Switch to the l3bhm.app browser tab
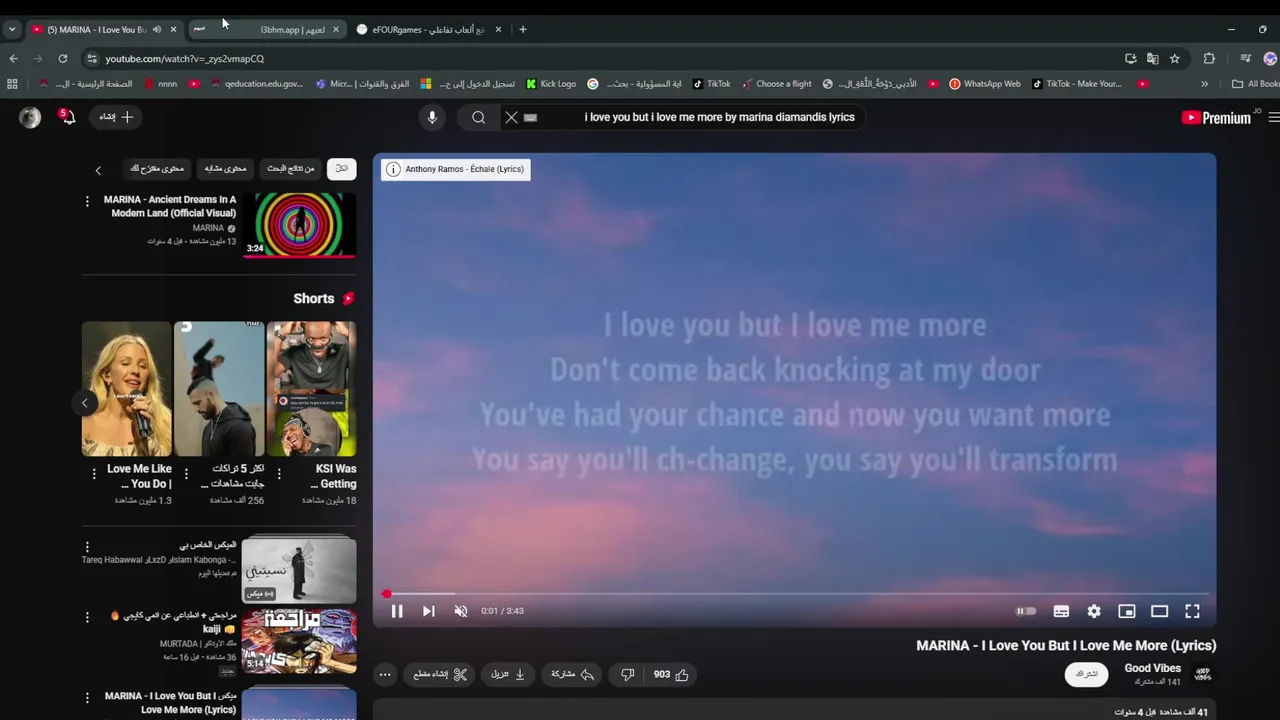 (x=266, y=30)
